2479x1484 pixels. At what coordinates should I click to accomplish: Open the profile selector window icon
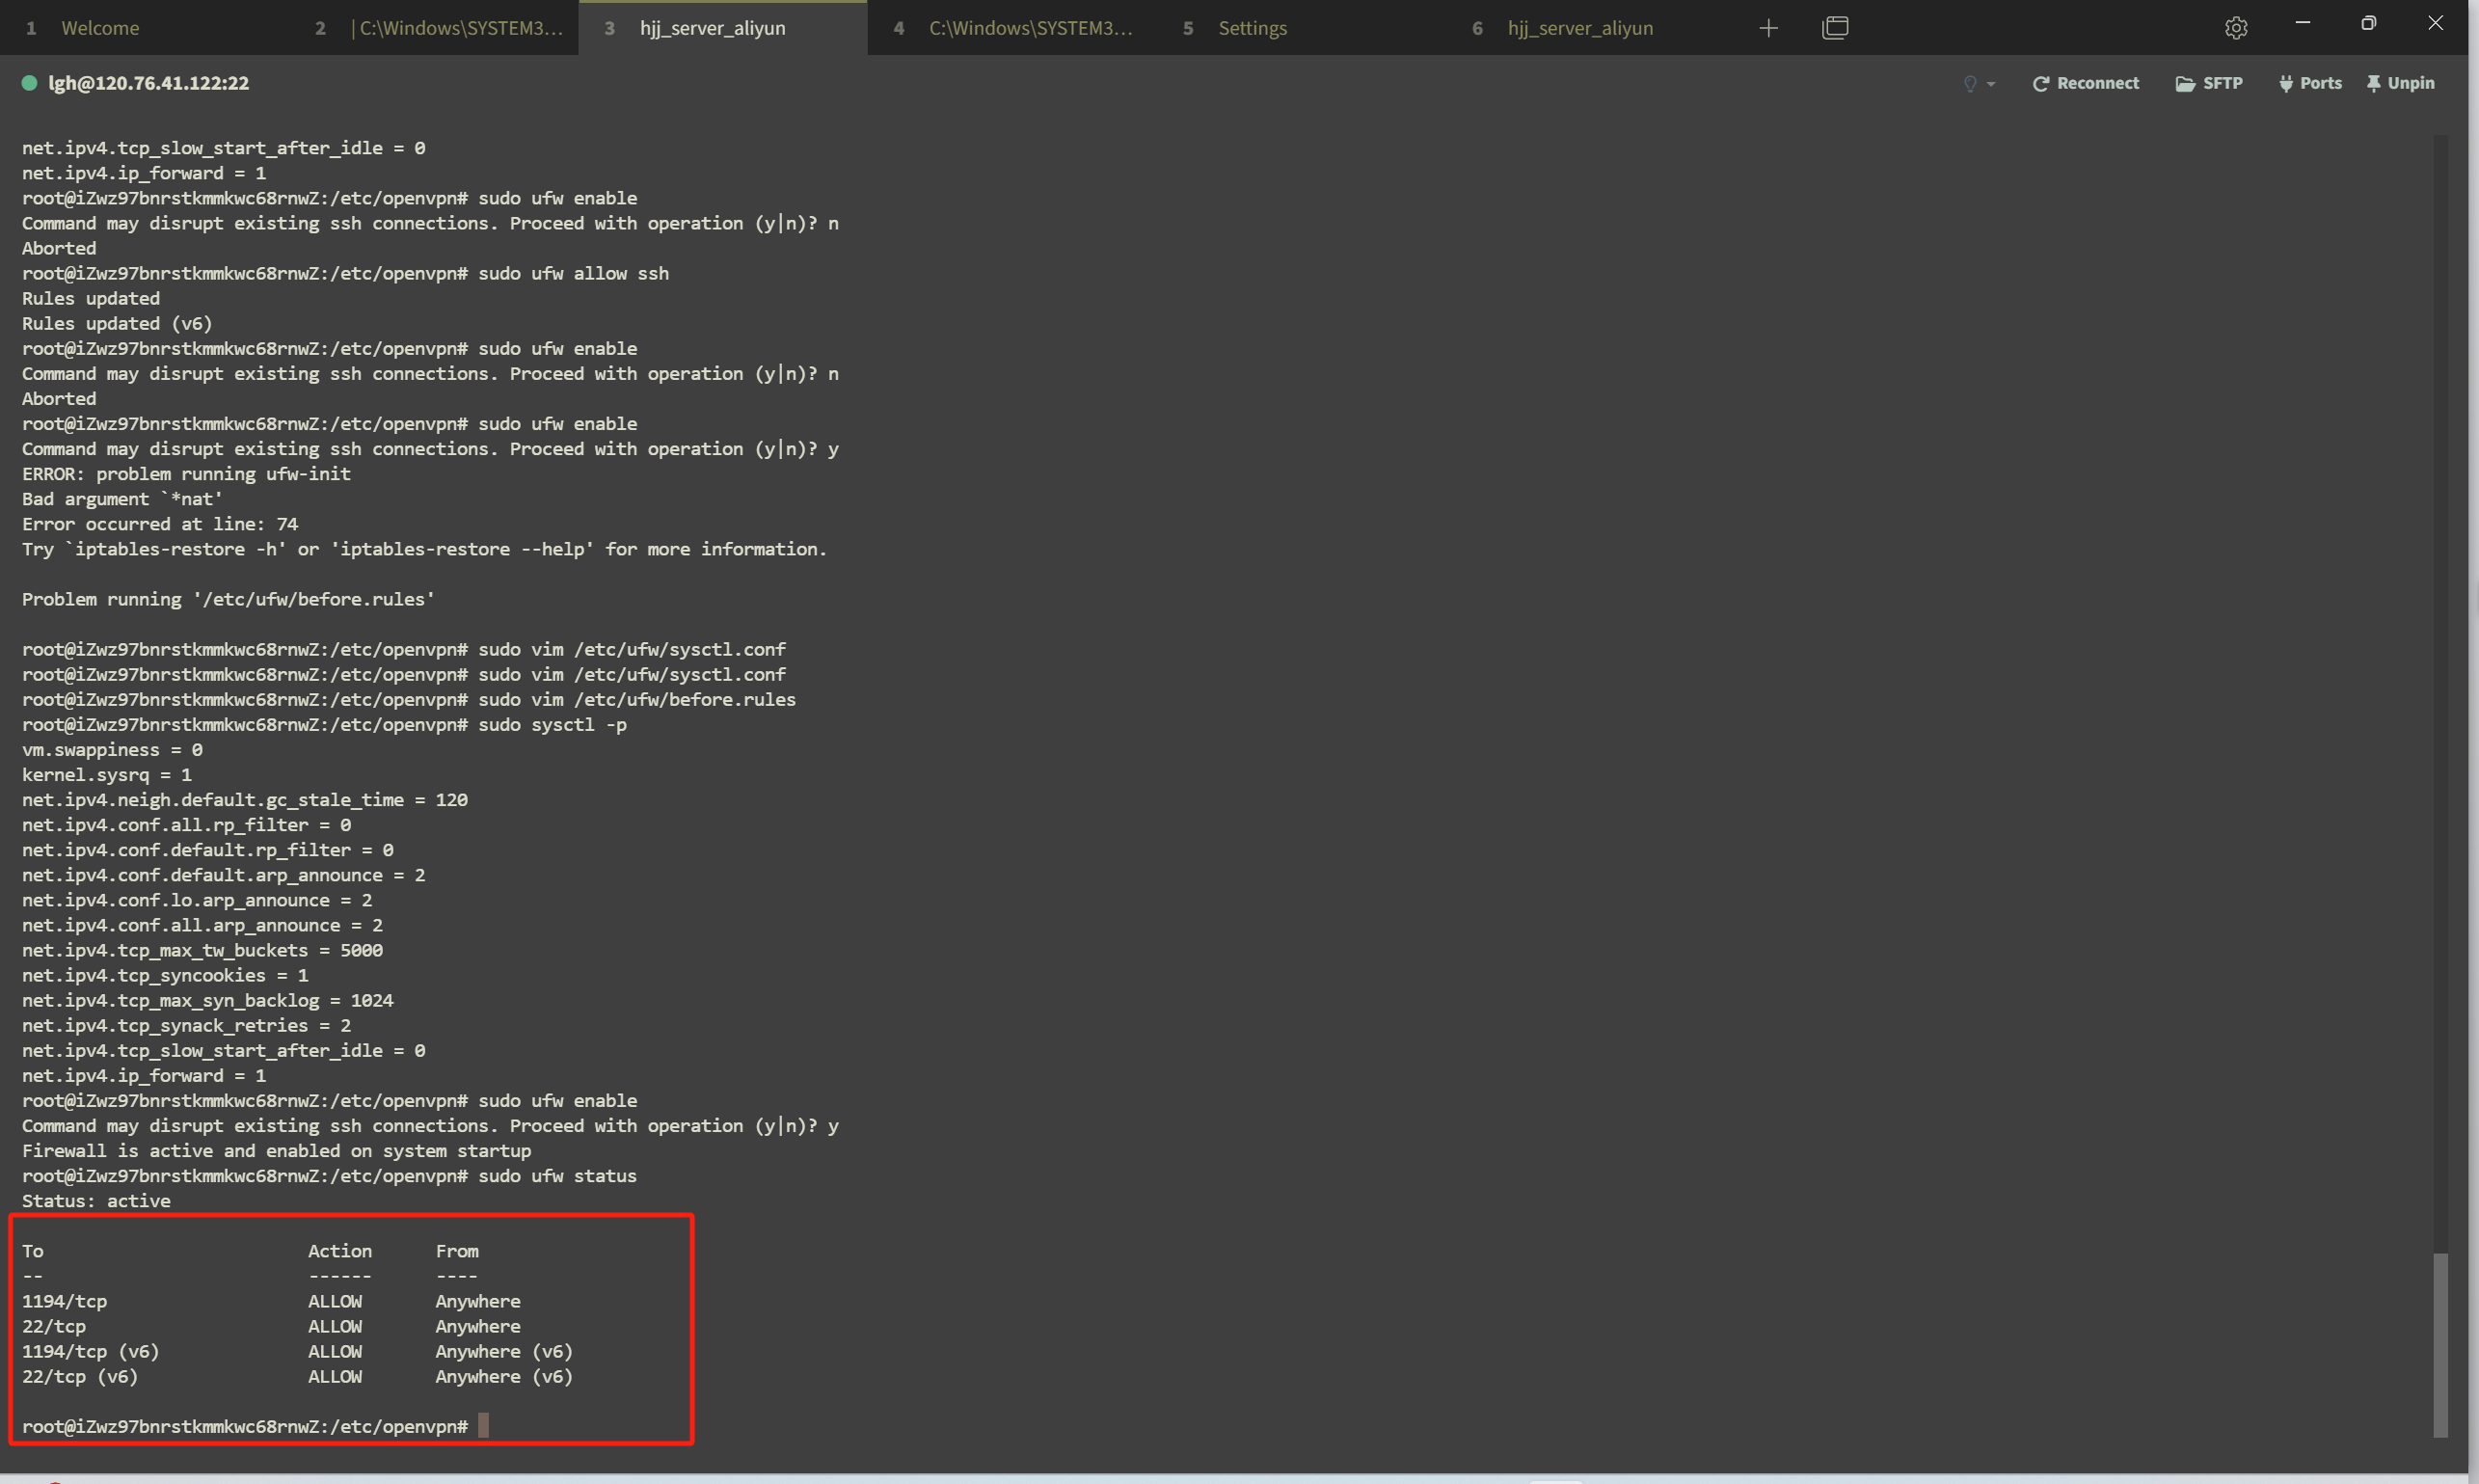tap(1835, 28)
